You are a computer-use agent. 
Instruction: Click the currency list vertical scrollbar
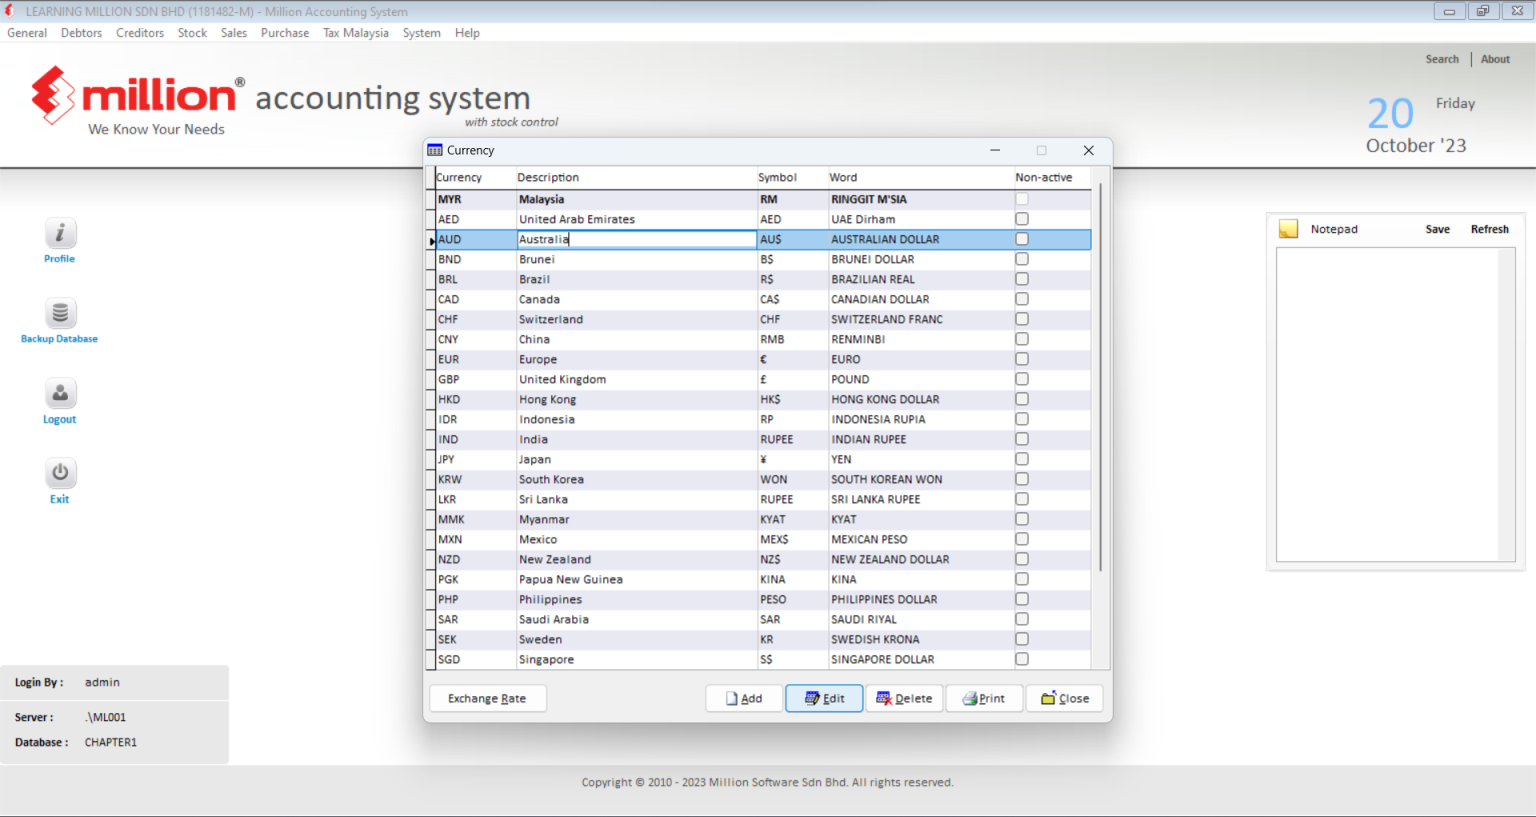click(x=1101, y=377)
